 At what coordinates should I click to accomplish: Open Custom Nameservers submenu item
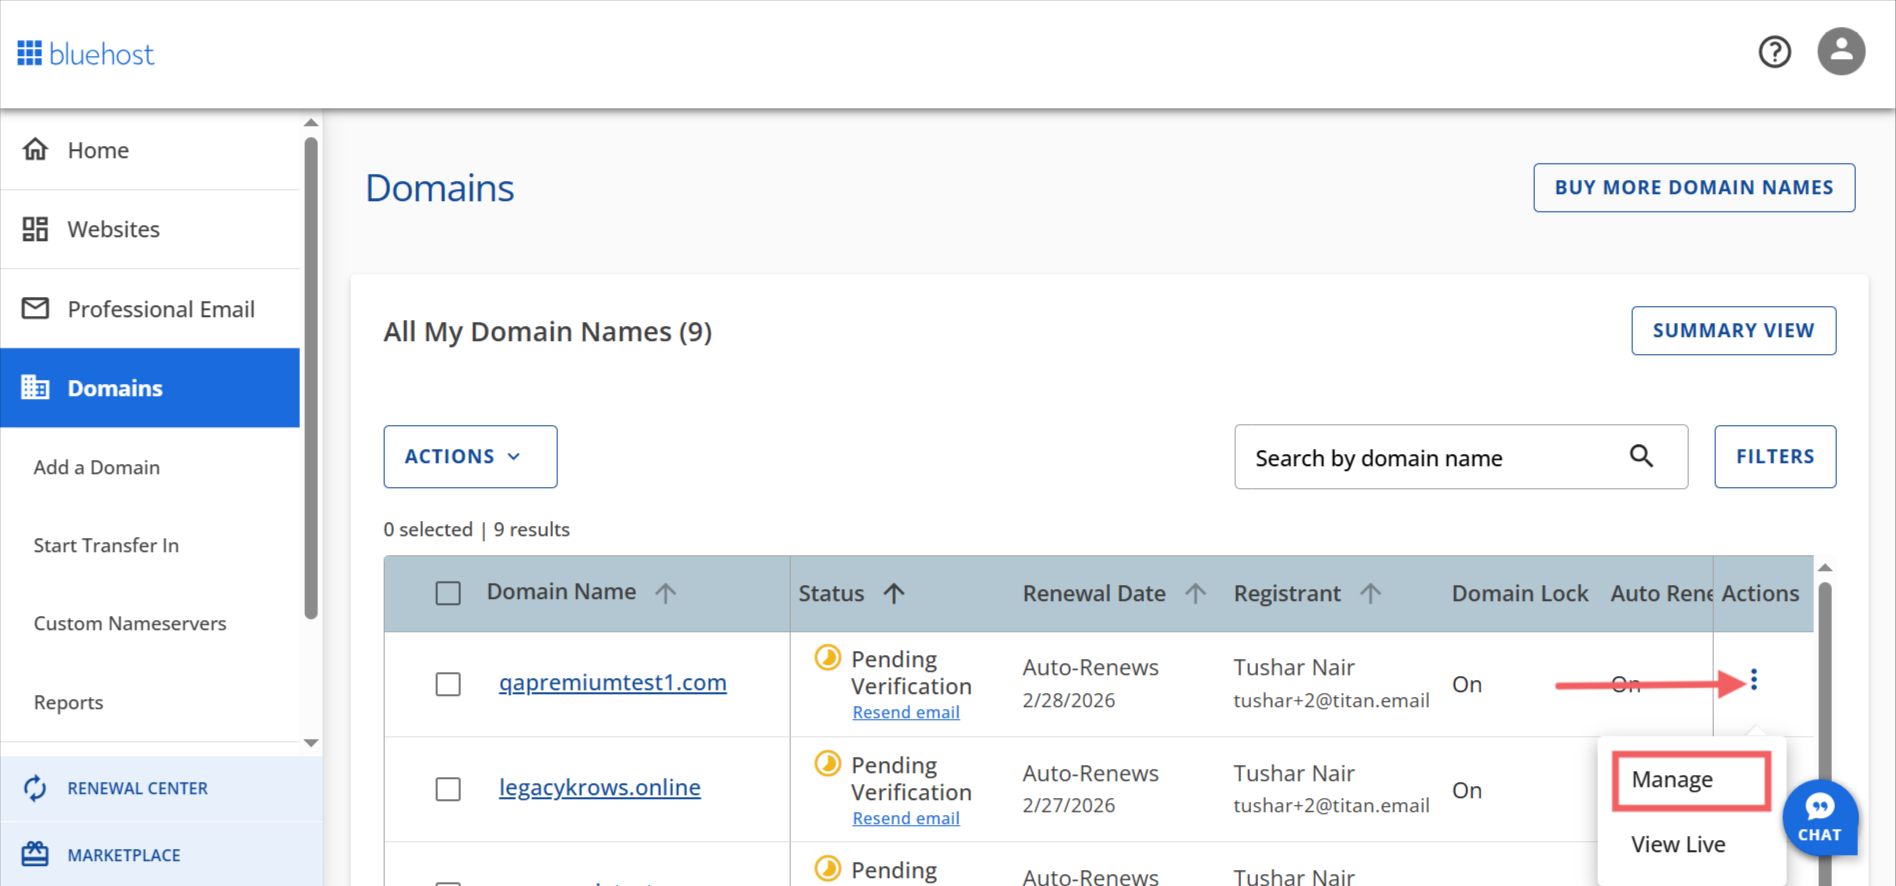click(x=130, y=623)
